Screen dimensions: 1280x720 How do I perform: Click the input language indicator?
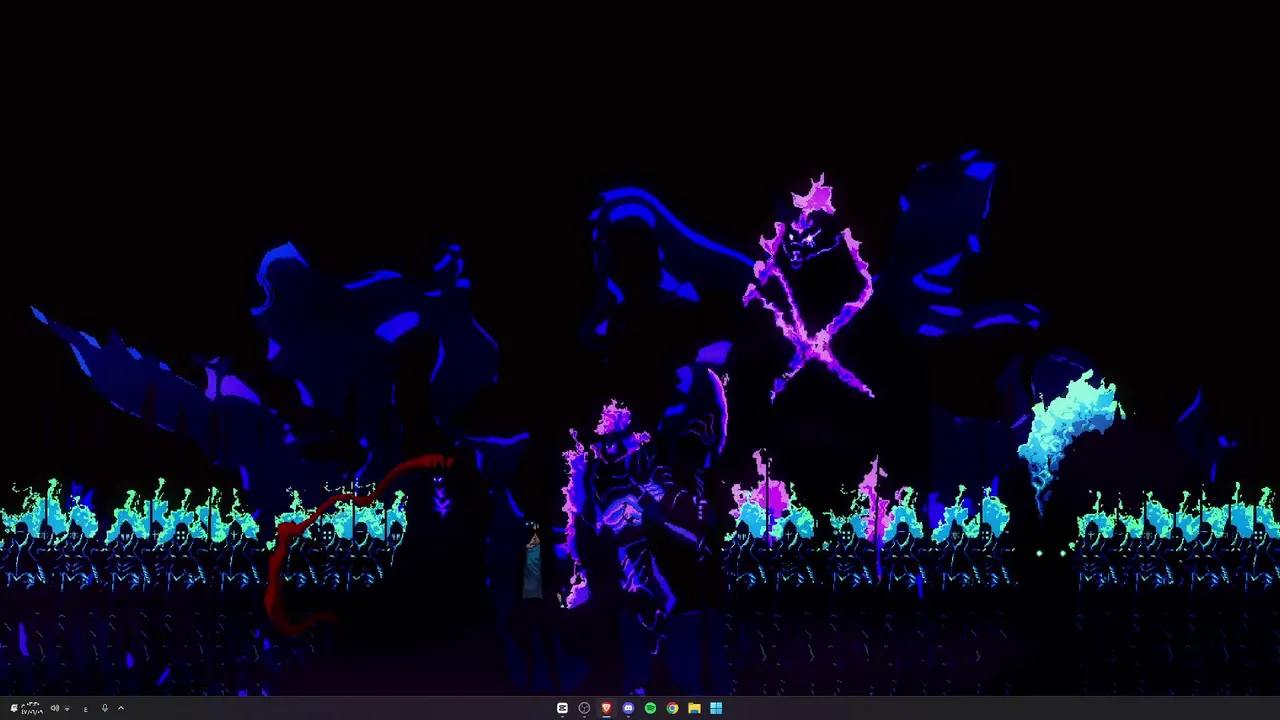click(x=85, y=709)
